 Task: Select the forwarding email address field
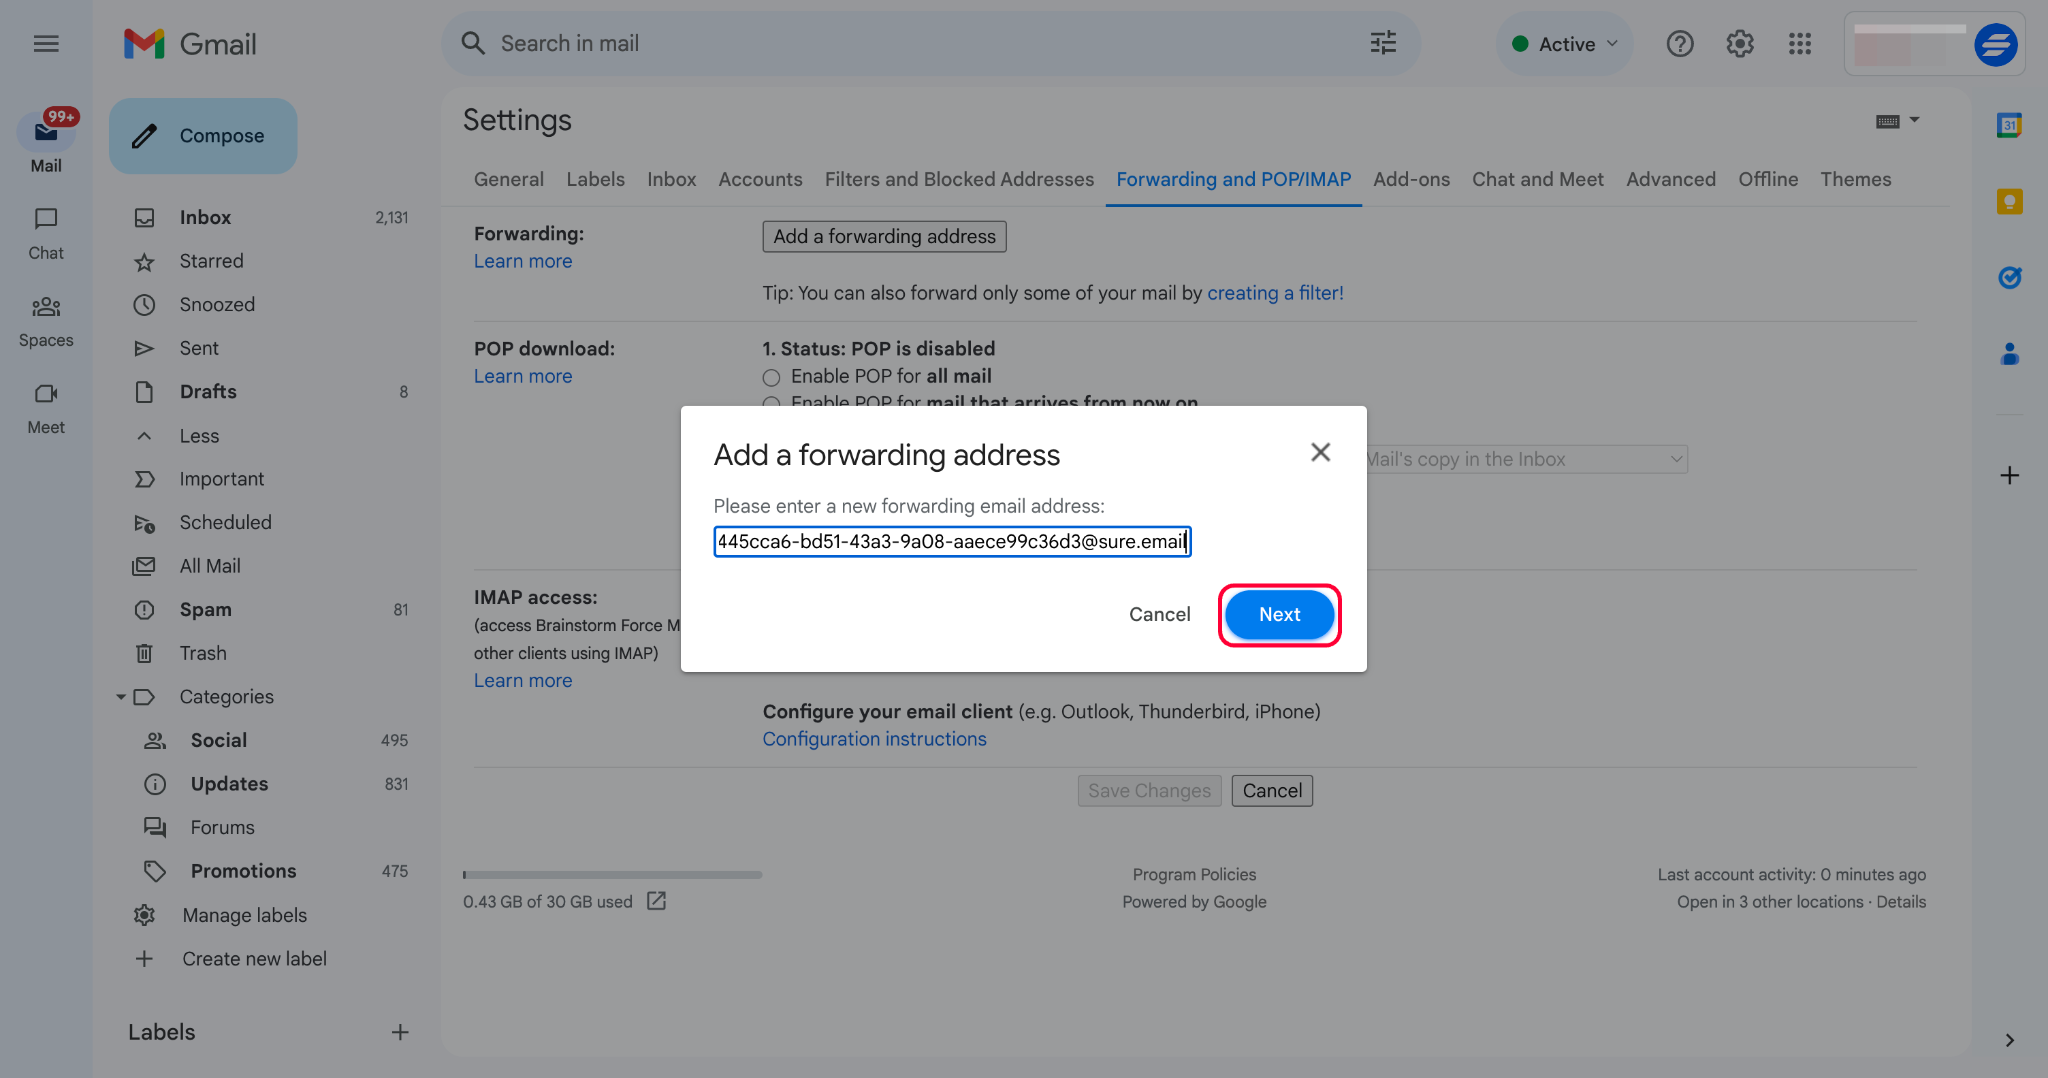coord(950,541)
